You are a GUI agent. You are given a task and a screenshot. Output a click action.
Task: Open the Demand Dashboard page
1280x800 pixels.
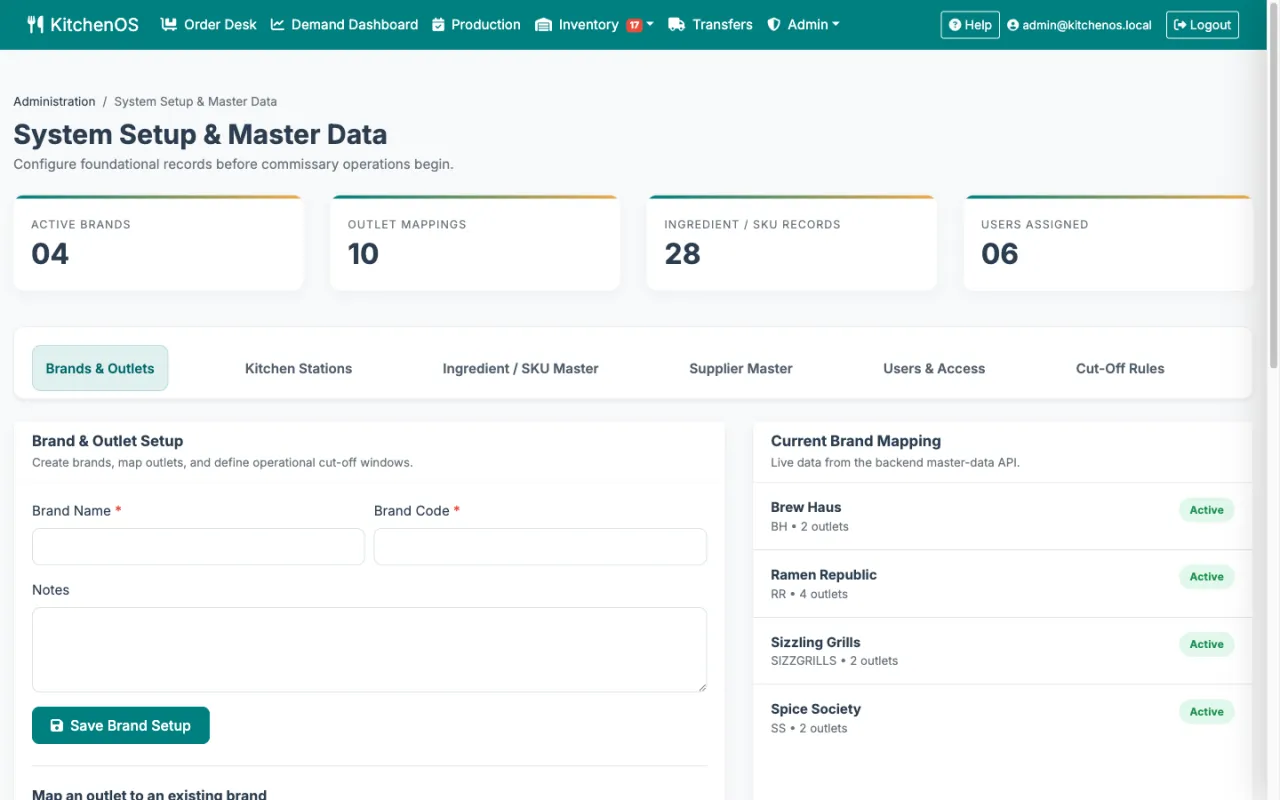pos(344,24)
